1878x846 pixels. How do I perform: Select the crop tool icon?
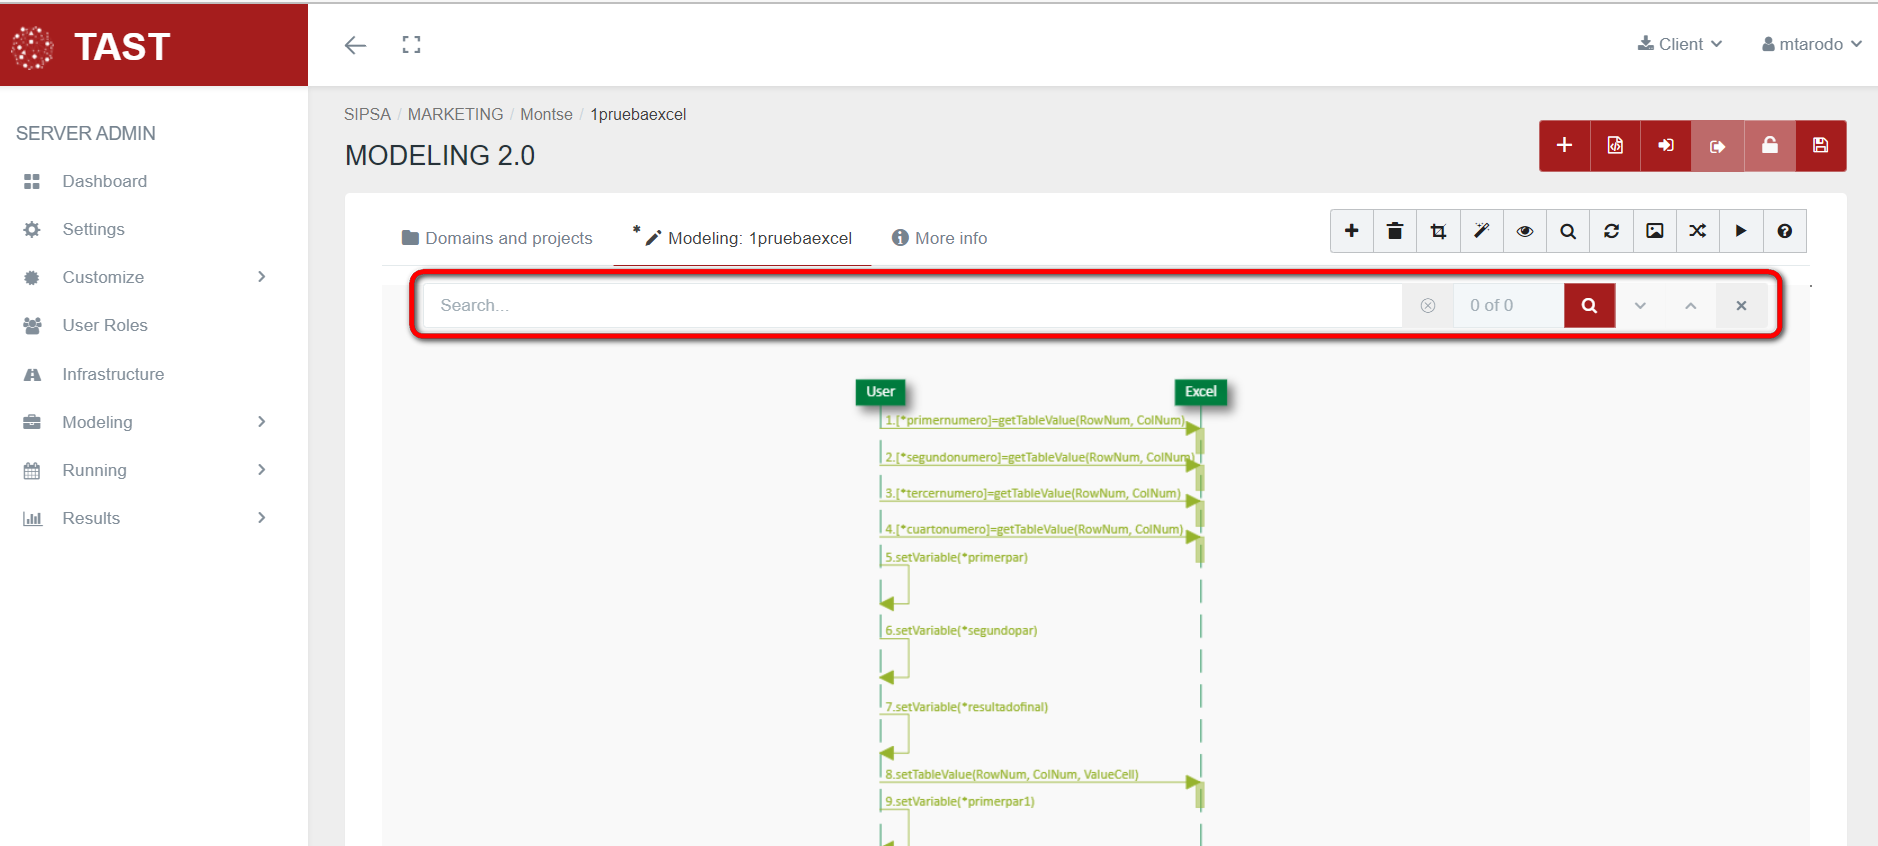(x=1438, y=231)
